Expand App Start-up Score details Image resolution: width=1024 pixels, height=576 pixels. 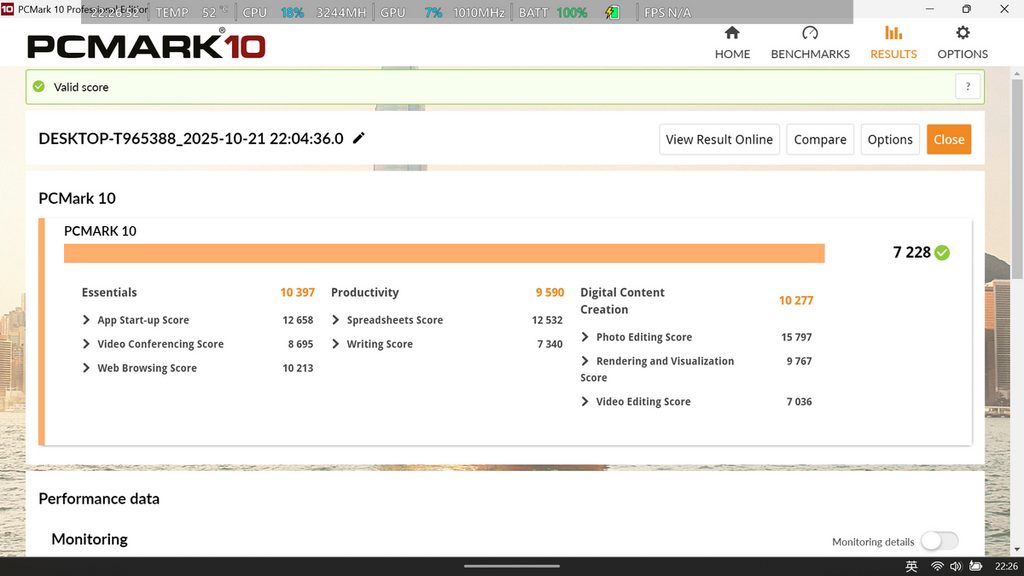(x=87, y=320)
